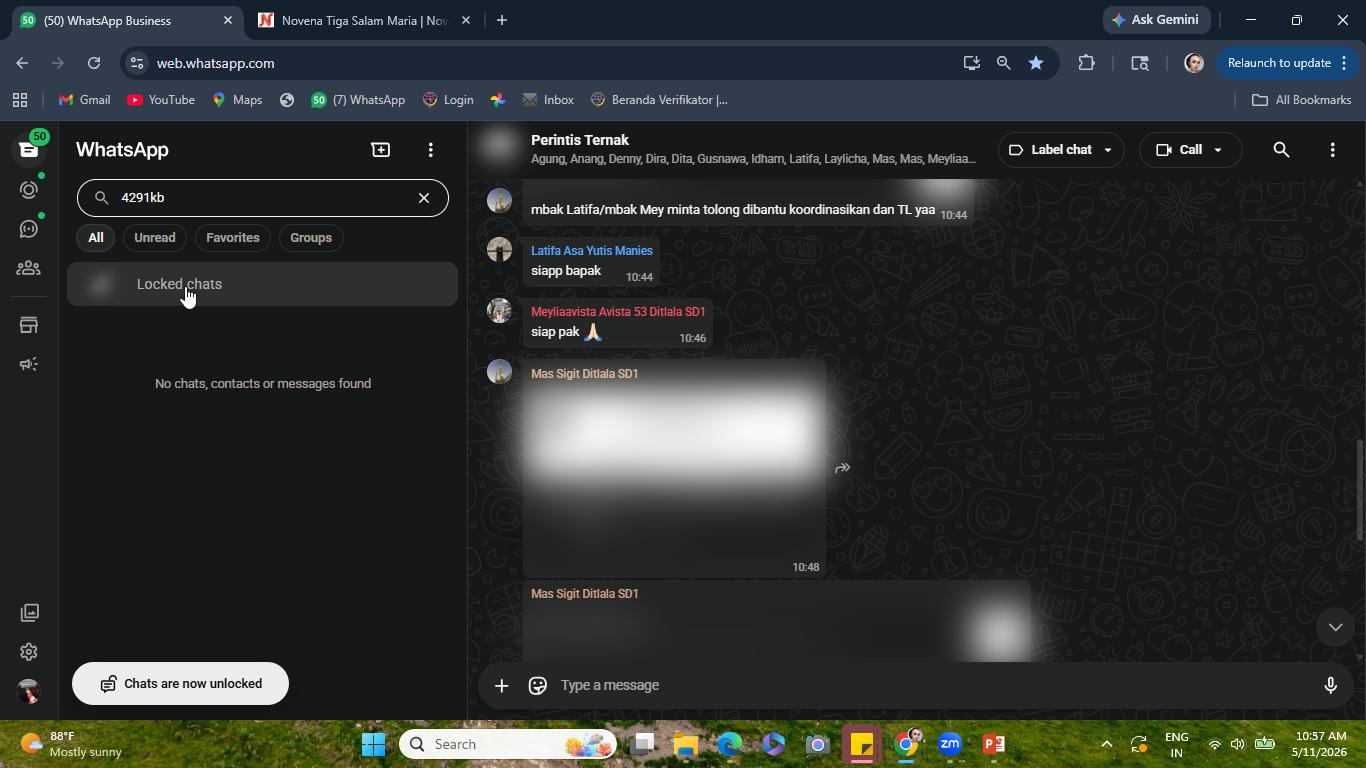1366x768 pixels.
Task: Open Latifa Asa Yutis Manies sender name
Action: [592, 251]
